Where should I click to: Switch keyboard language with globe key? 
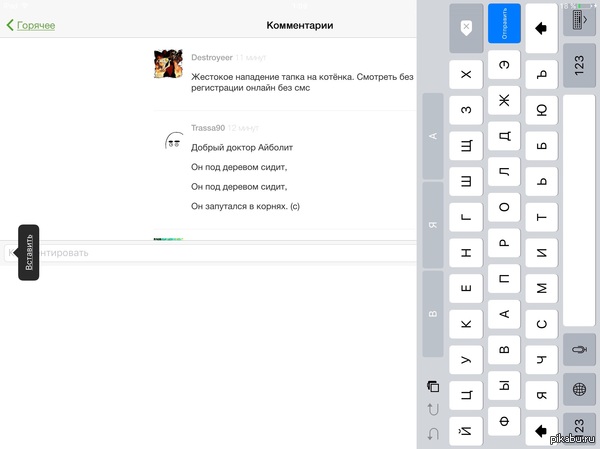click(579, 388)
